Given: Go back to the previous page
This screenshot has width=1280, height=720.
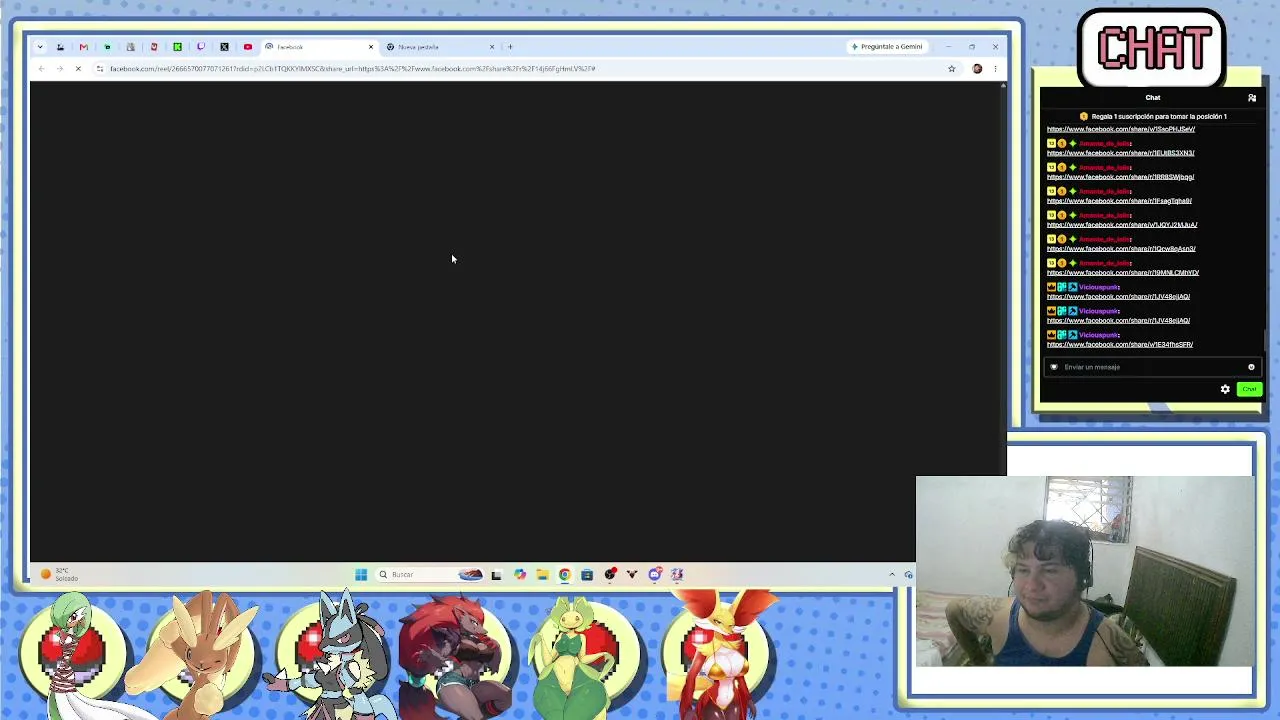Looking at the screenshot, I should (x=41, y=69).
